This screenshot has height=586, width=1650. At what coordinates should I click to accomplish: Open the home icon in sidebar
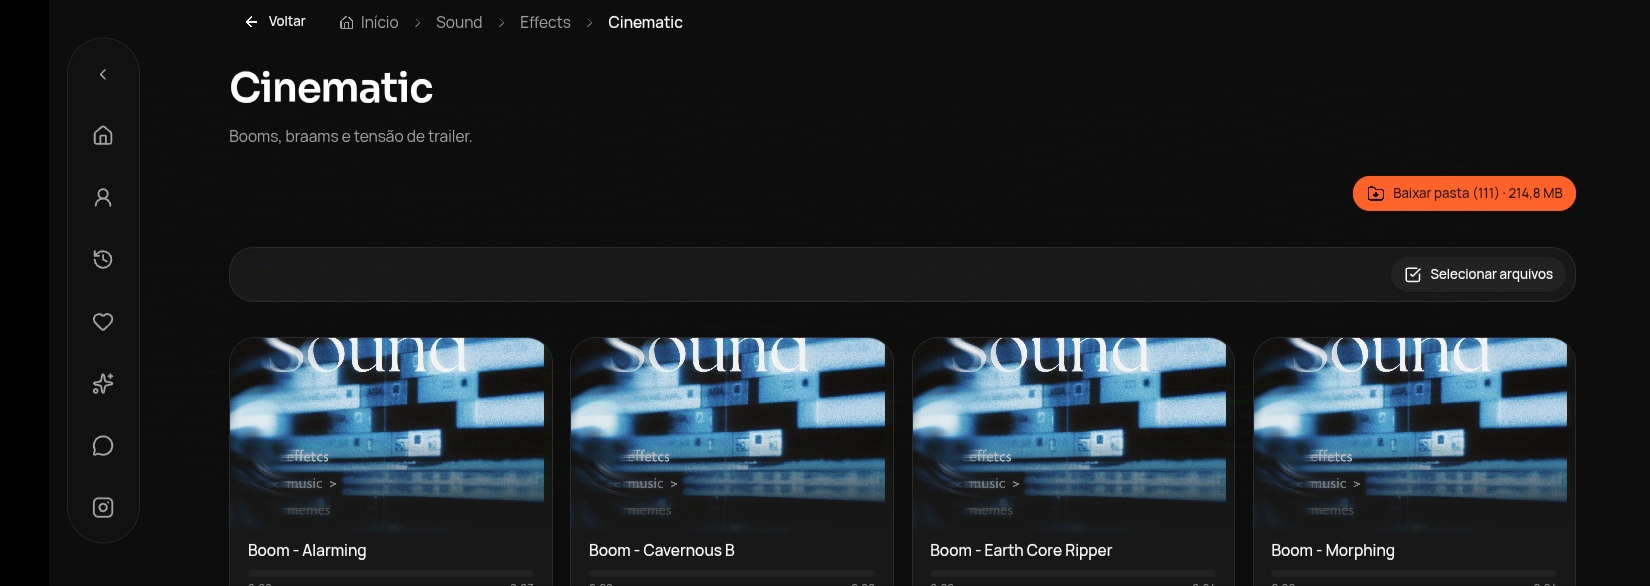click(x=103, y=135)
